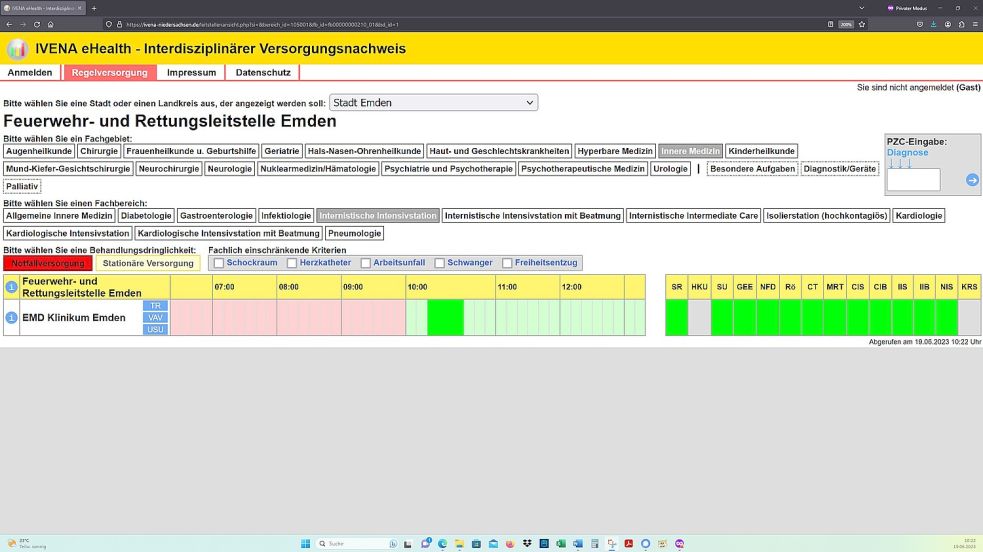Open the Firefox downloads panel

[x=933, y=24]
